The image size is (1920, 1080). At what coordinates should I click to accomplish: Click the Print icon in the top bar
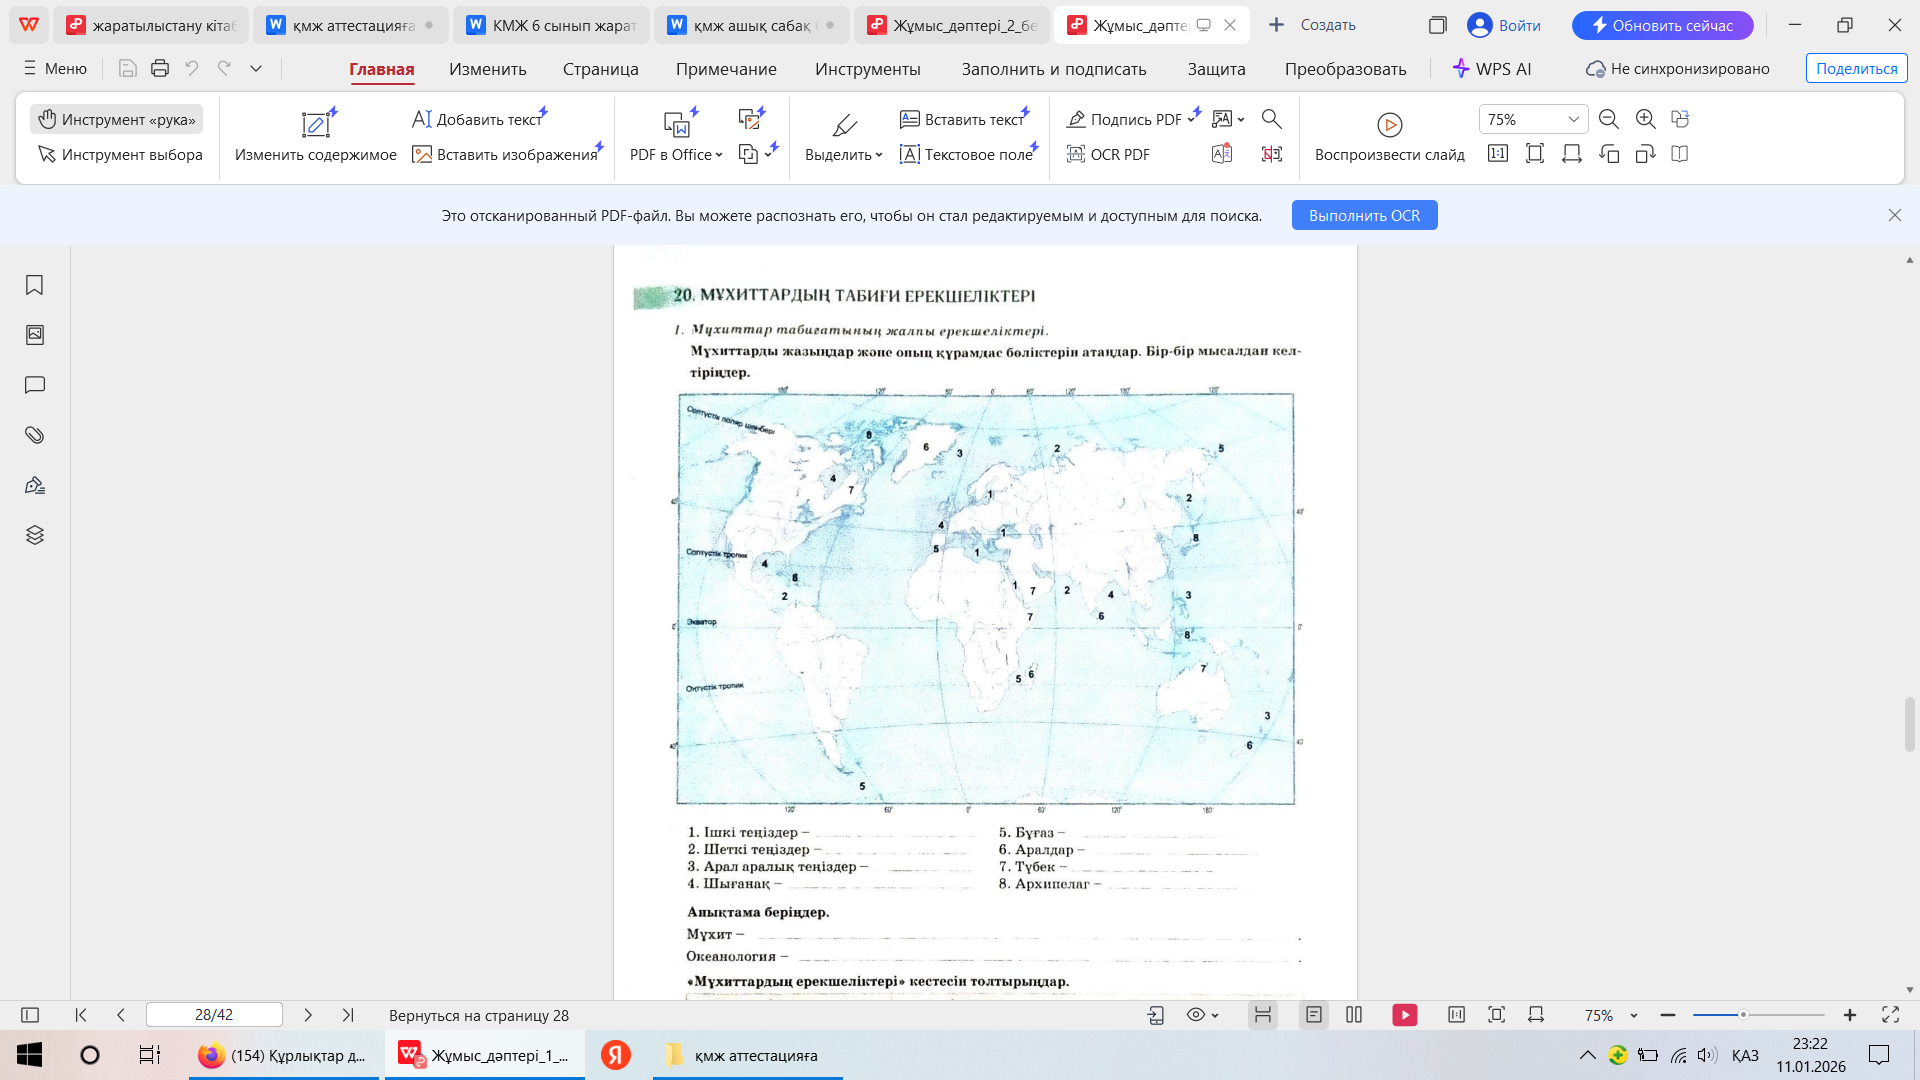[x=160, y=68]
